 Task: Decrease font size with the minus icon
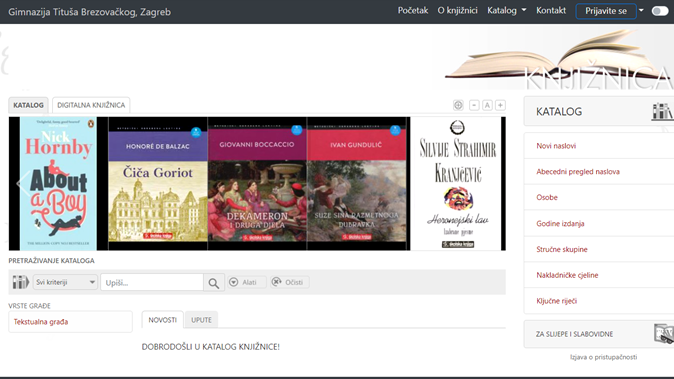pyautogui.click(x=474, y=105)
